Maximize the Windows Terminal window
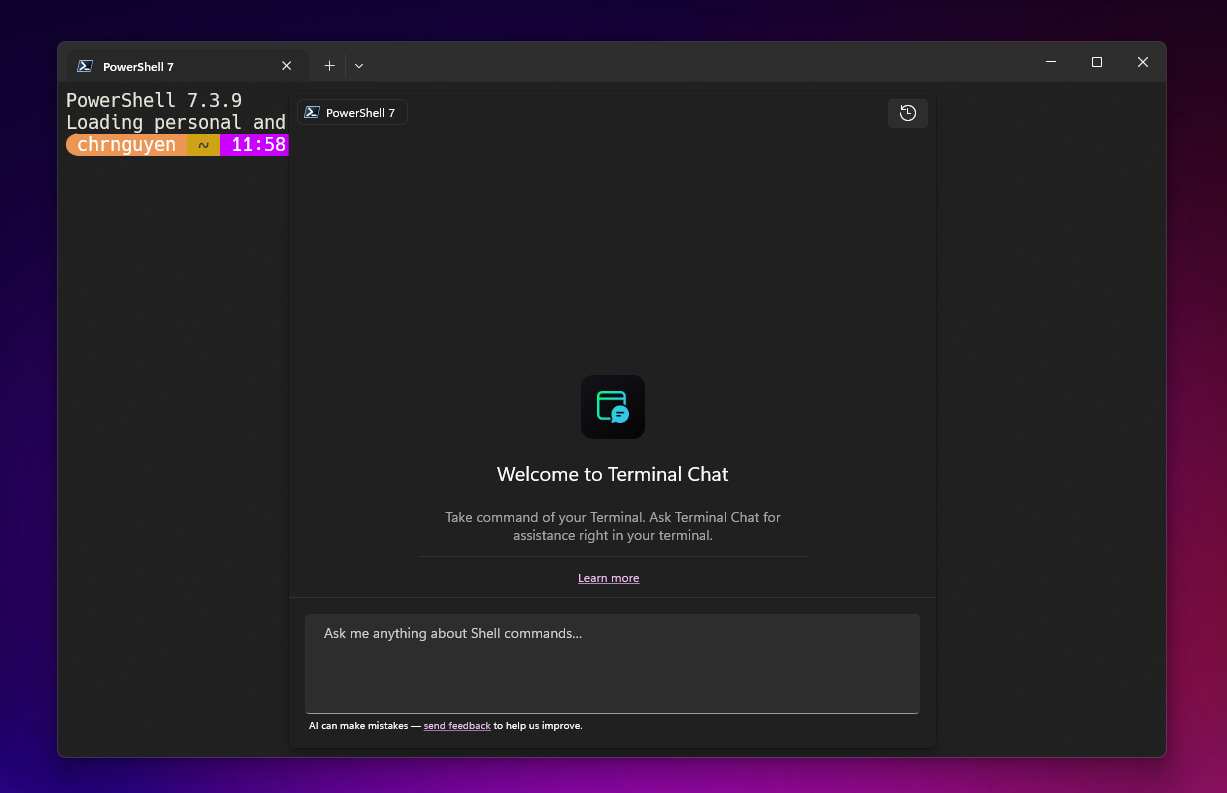 point(1096,61)
